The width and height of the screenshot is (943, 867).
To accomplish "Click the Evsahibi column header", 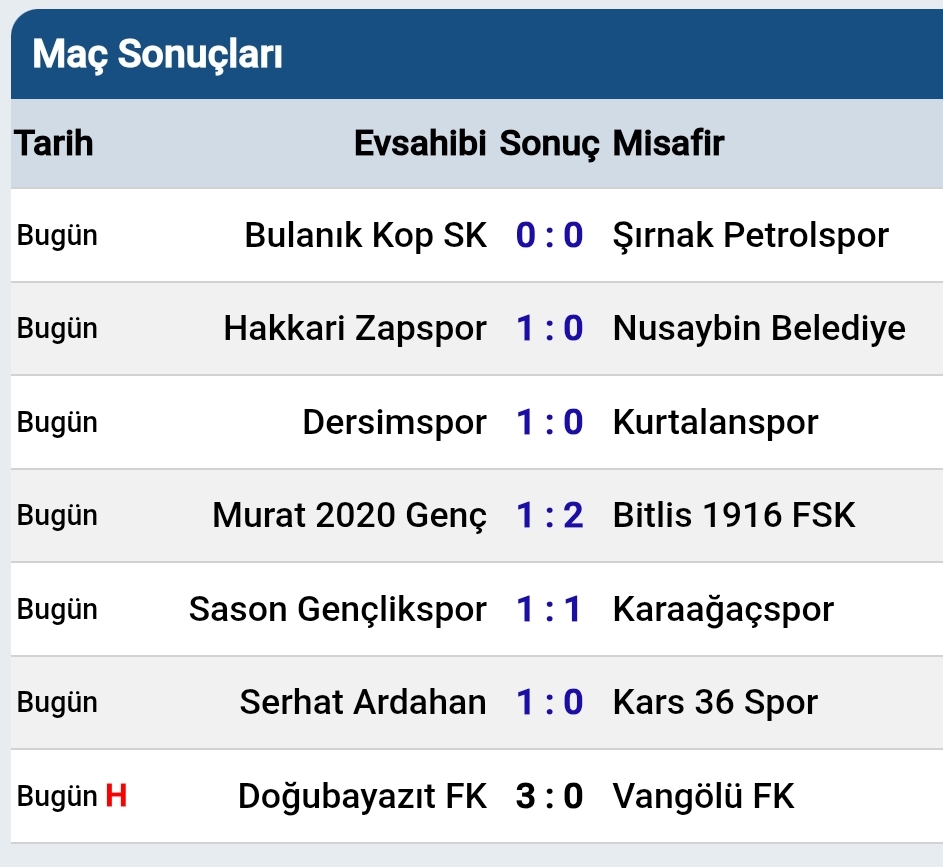I will tap(420, 143).
